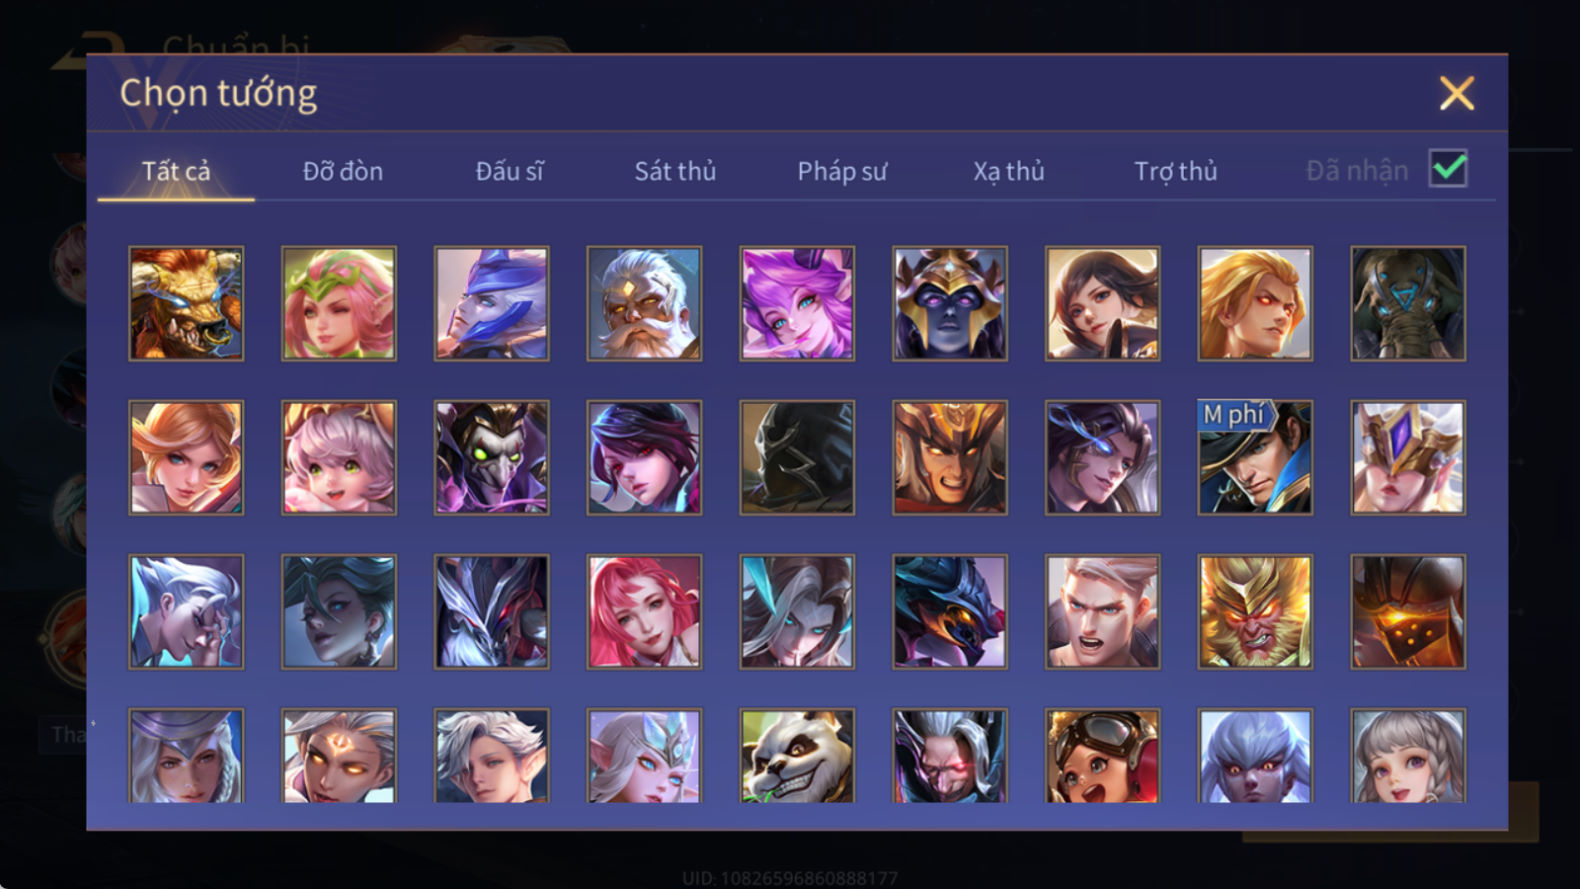Pick the golden monkey king hero
Image resolution: width=1580 pixels, height=889 pixels.
[1255, 612]
